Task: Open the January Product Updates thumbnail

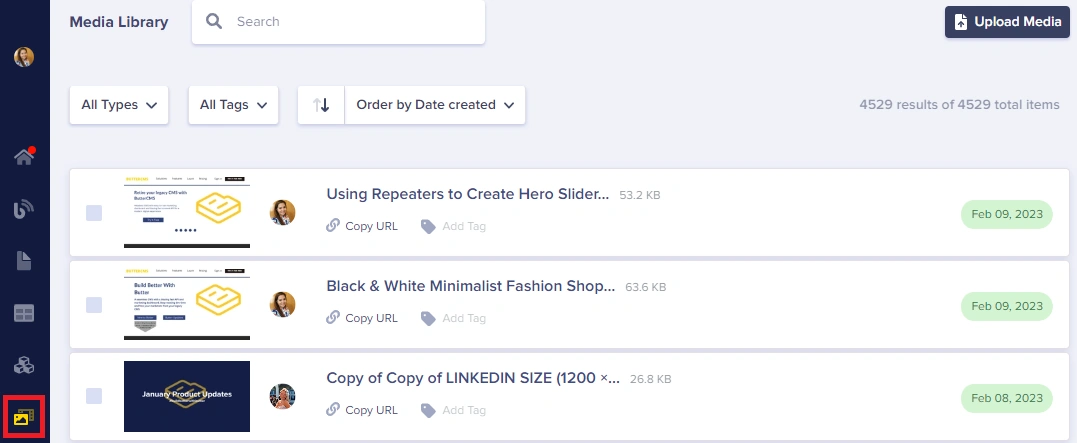Action: (x=186, y=396)
